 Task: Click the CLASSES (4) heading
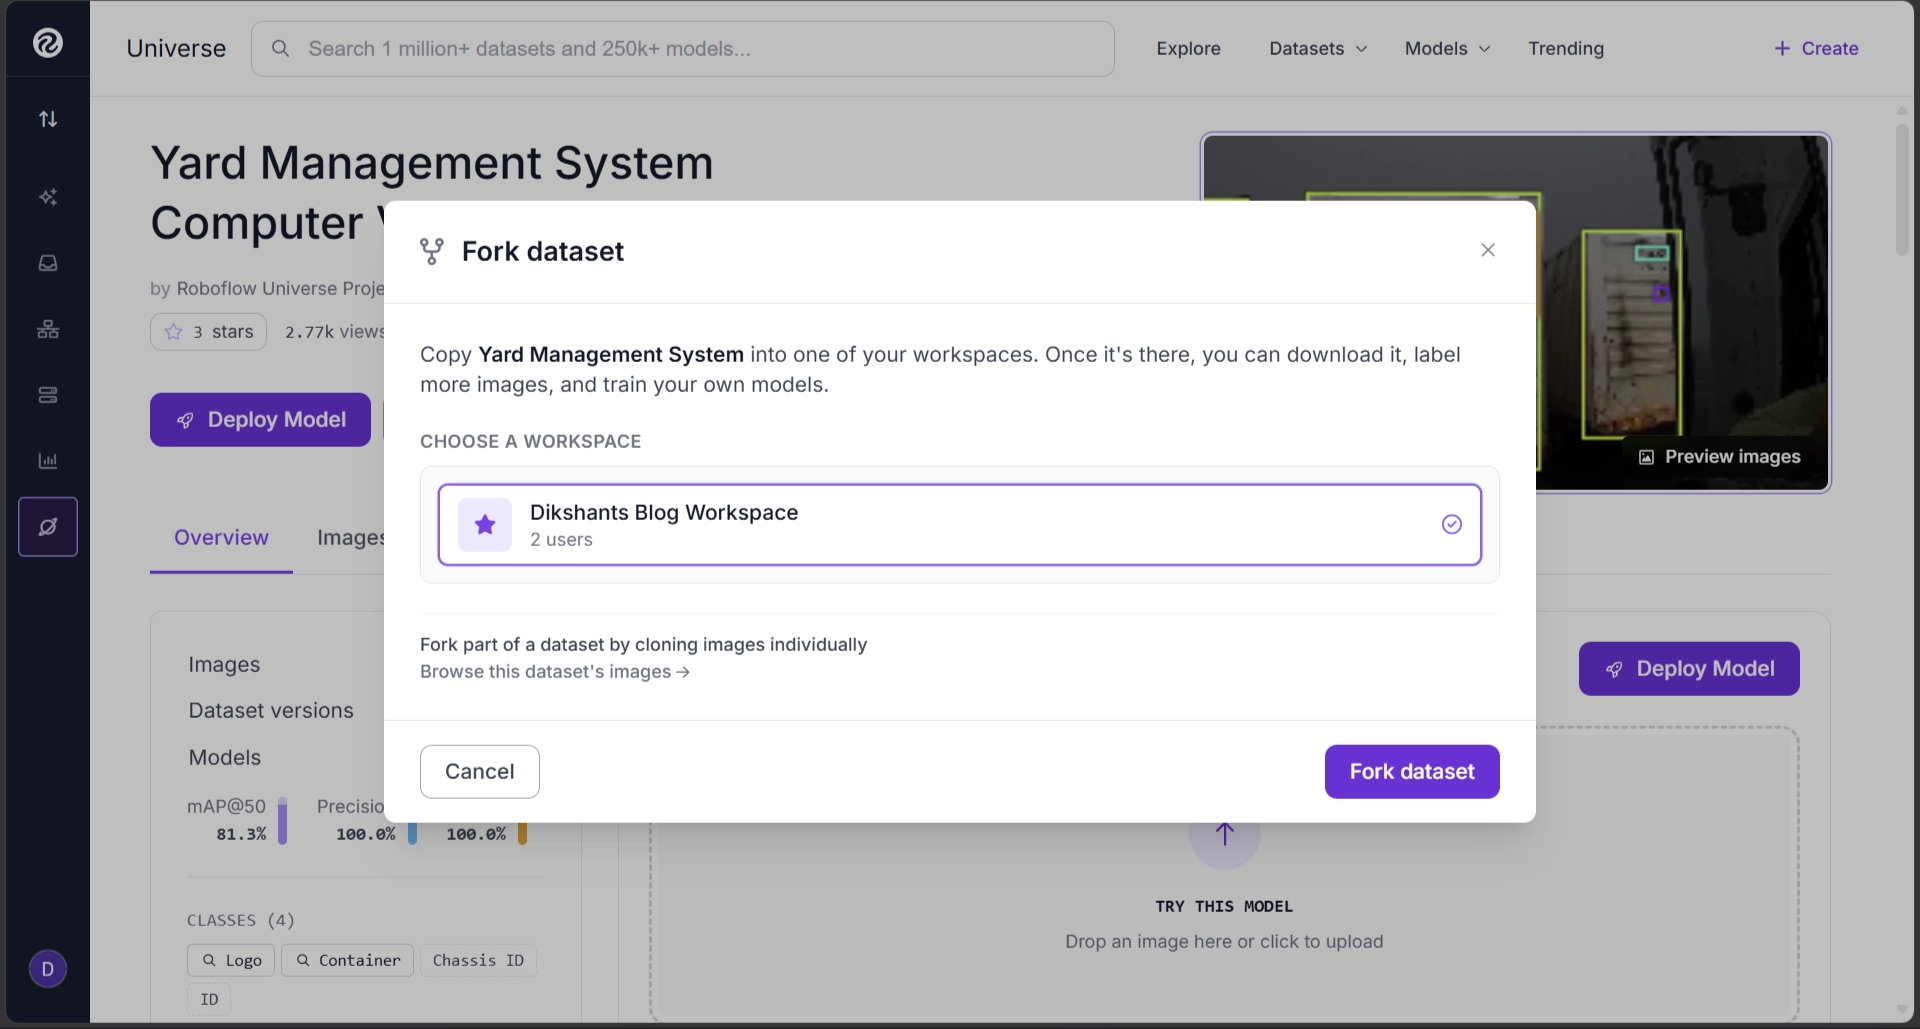[x=241, y=921]
